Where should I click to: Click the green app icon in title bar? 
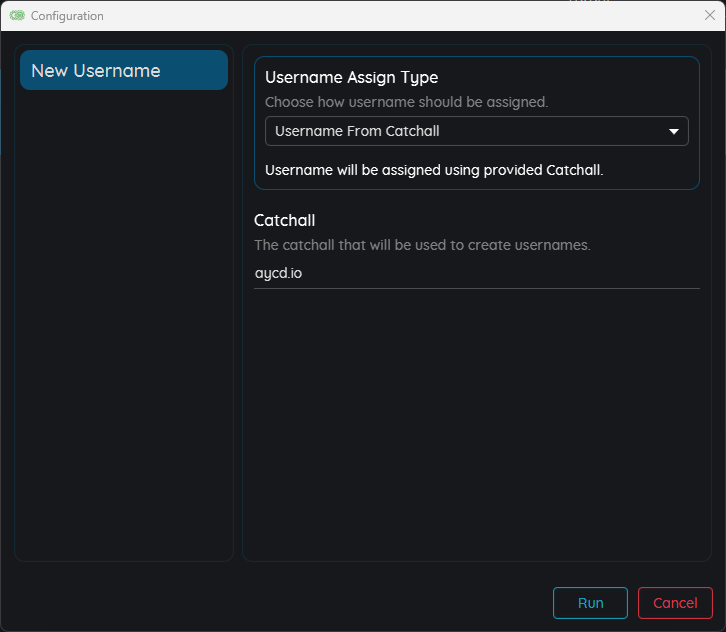point(17,16)
